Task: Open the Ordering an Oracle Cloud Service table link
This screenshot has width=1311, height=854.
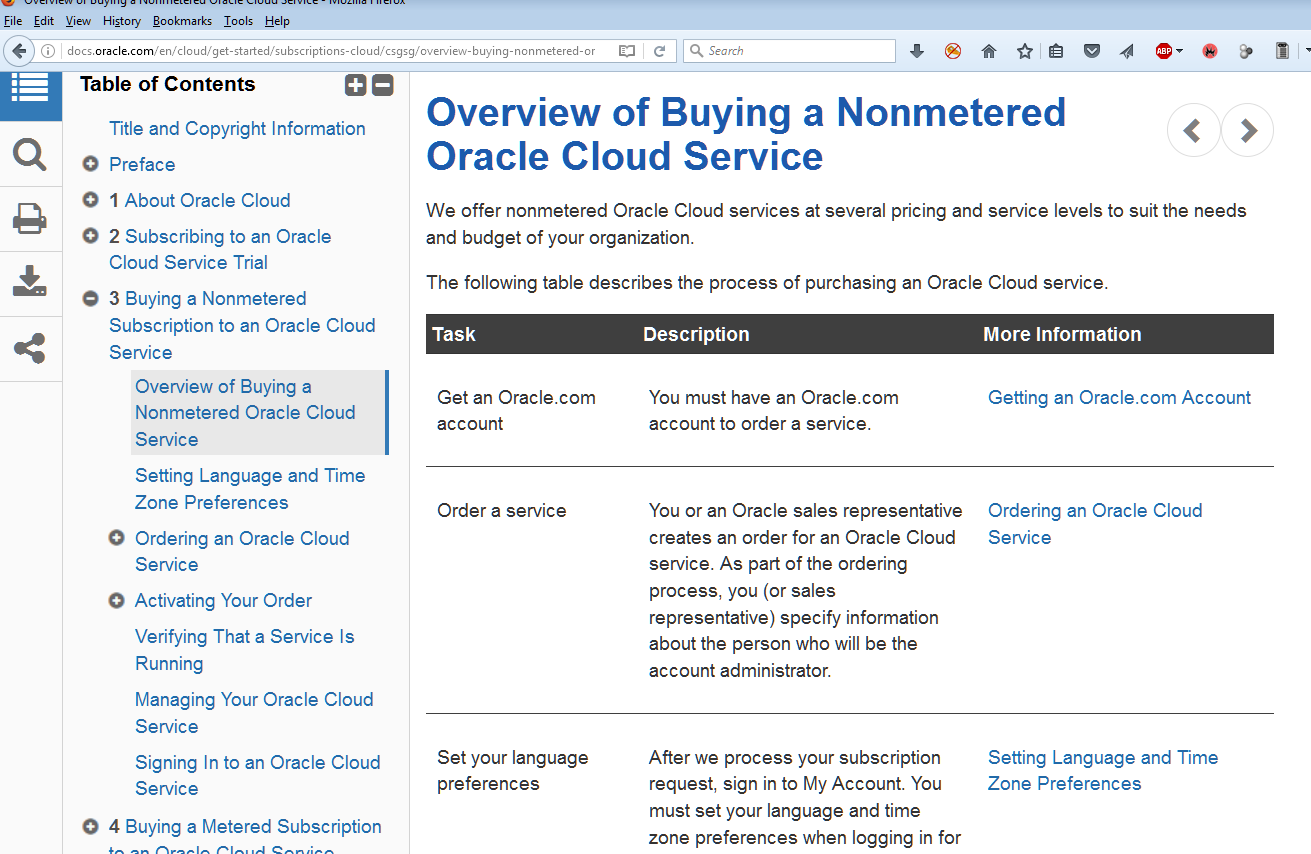Action: (x=1095, y=524)
